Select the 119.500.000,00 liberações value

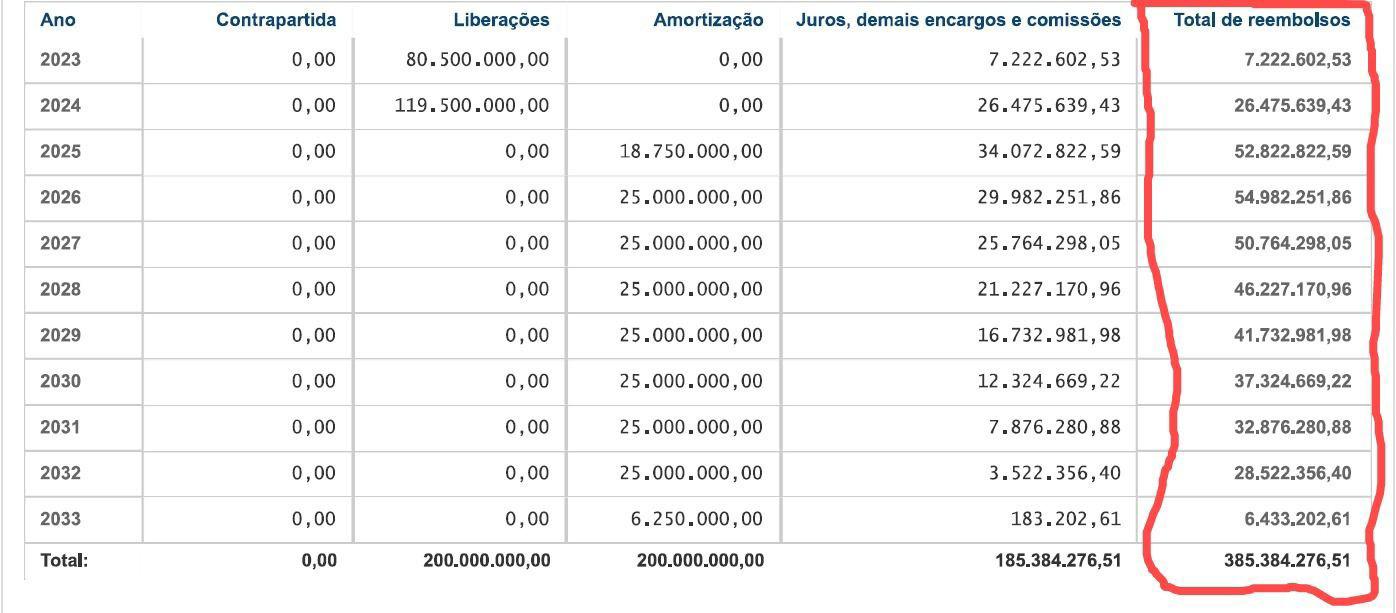[471, 106]
